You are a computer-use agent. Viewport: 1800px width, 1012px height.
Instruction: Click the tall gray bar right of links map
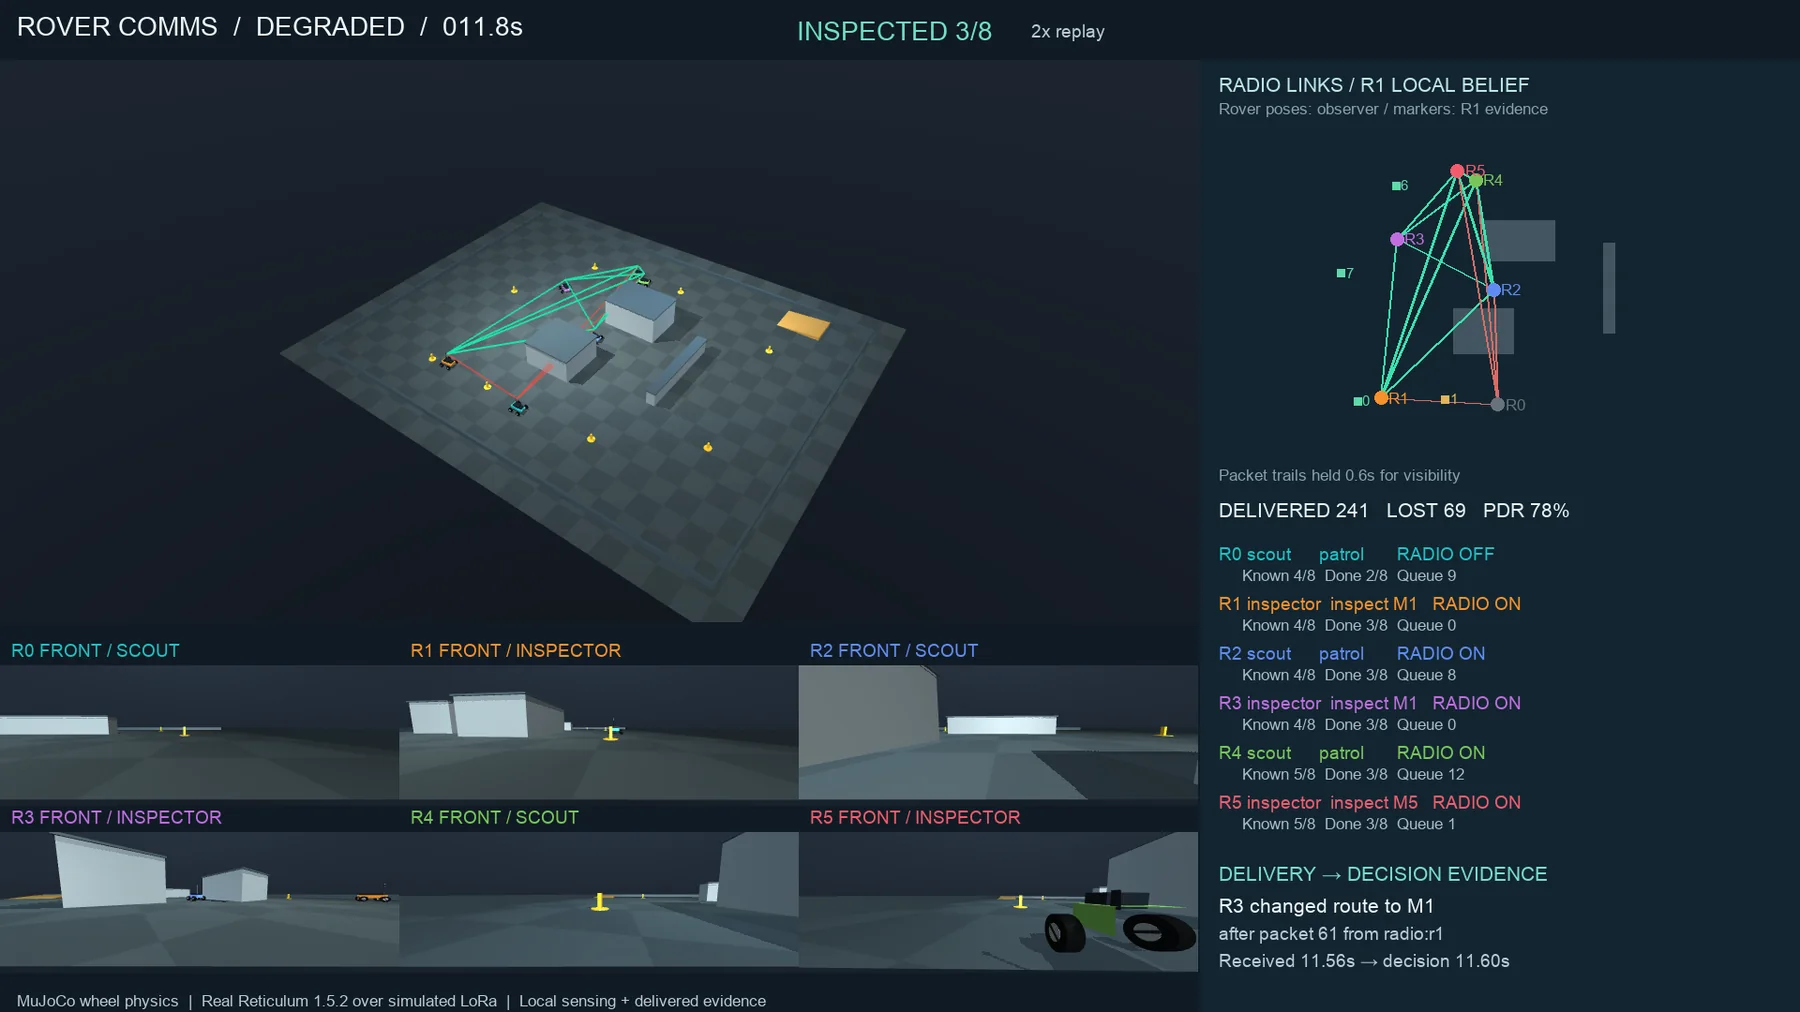1609,288
